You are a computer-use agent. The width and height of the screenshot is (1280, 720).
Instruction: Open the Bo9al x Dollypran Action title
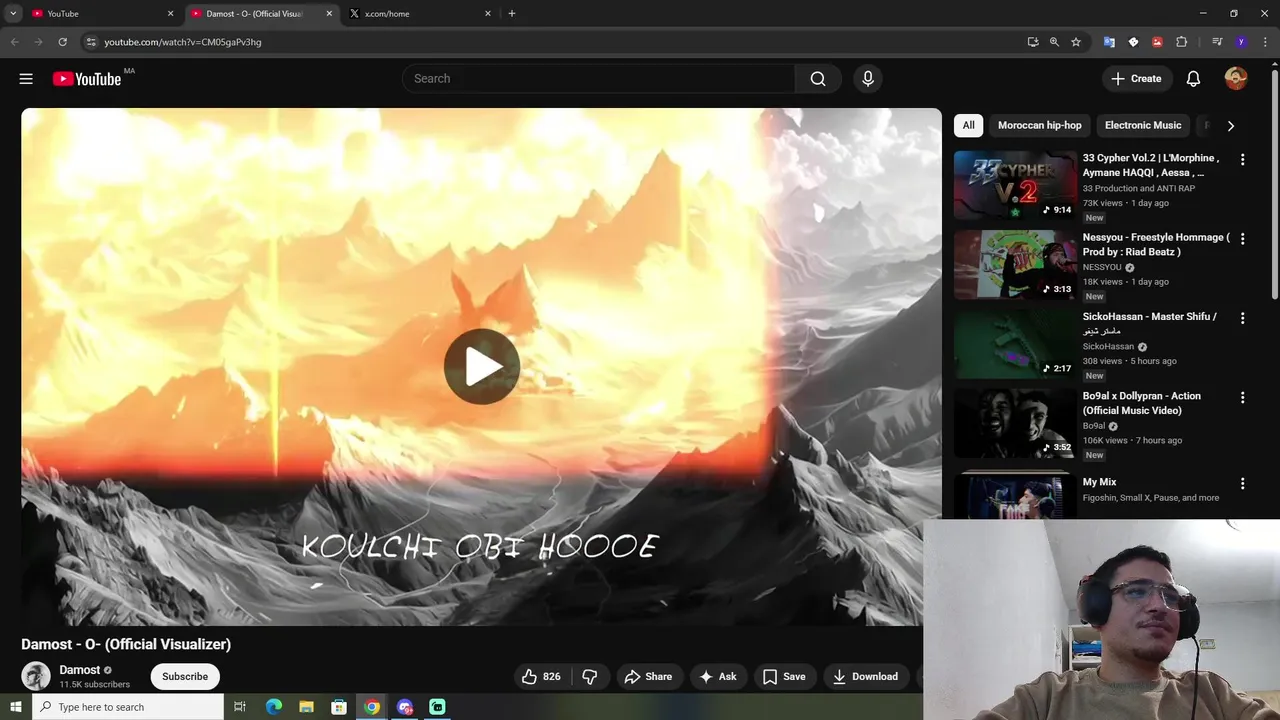click(1142, 403)
